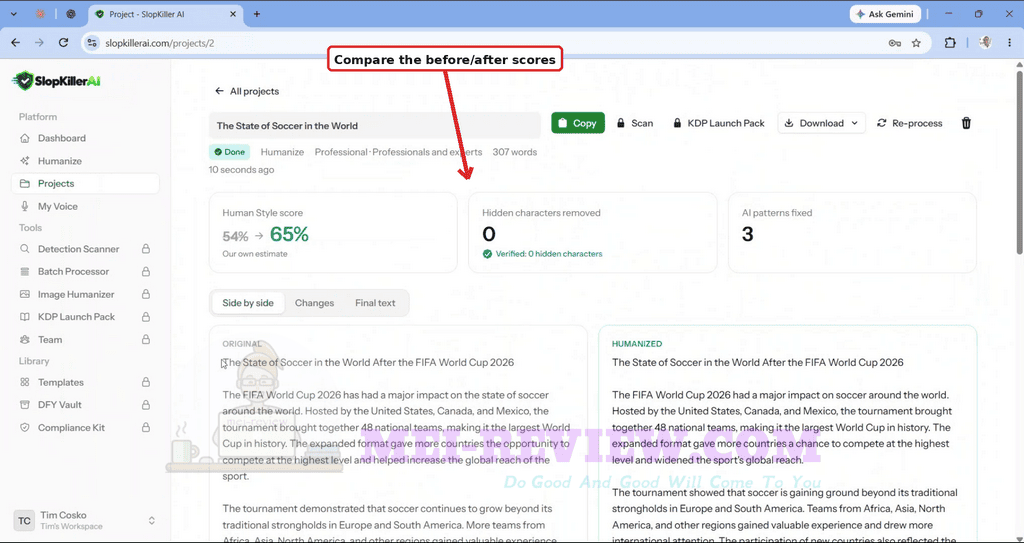
Task: Click the browser back arrow
Action: (16, 42)
